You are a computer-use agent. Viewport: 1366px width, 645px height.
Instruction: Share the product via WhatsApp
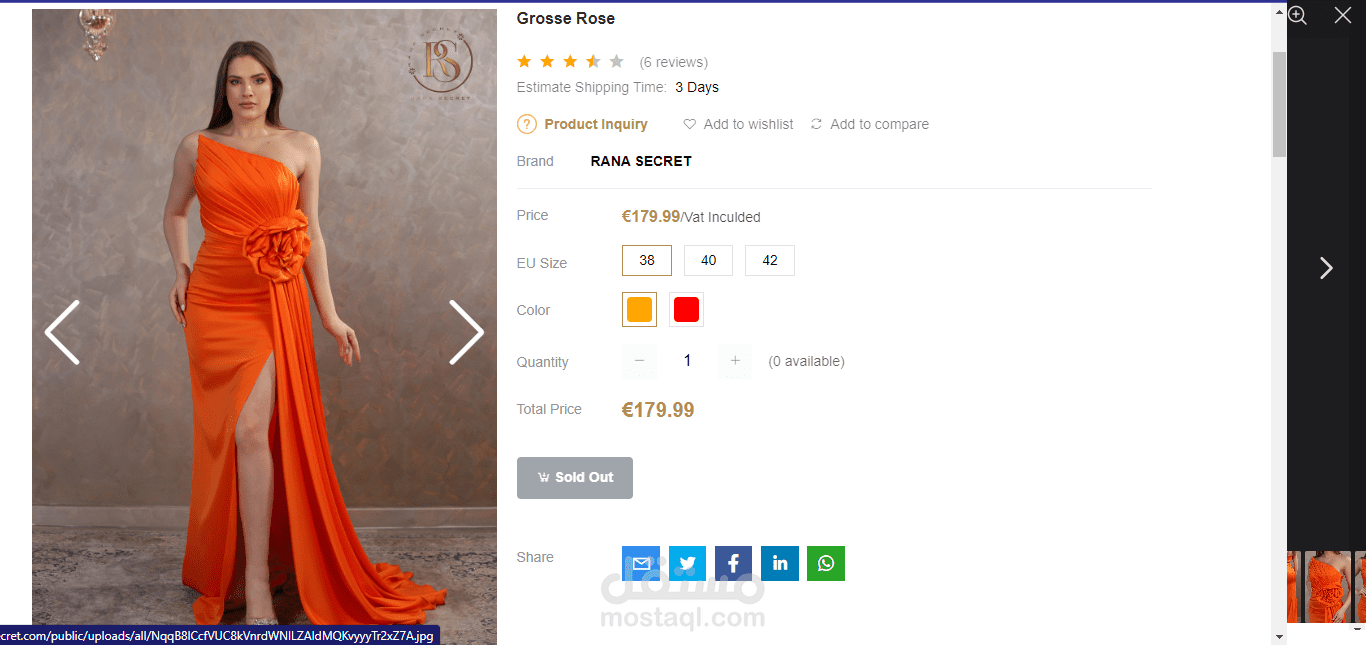(826, 563)
